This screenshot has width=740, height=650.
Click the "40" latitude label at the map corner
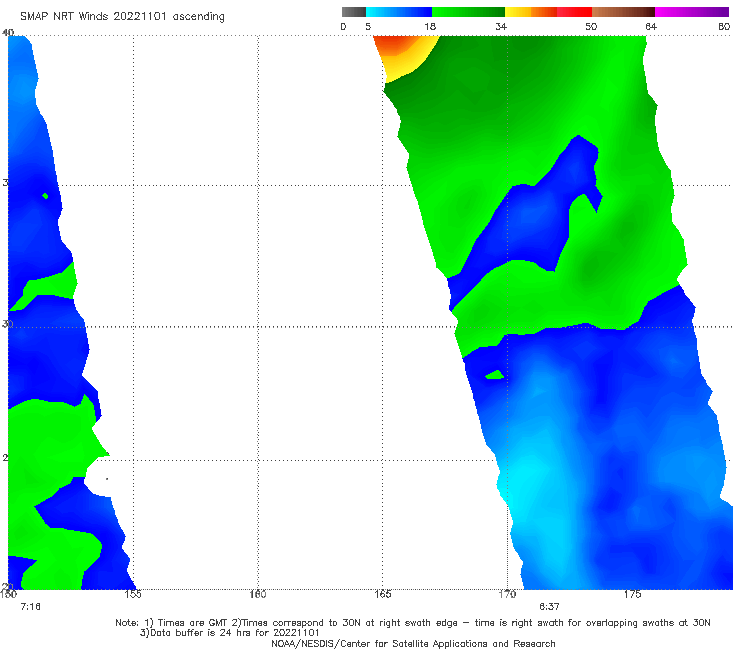pos(8,33)
